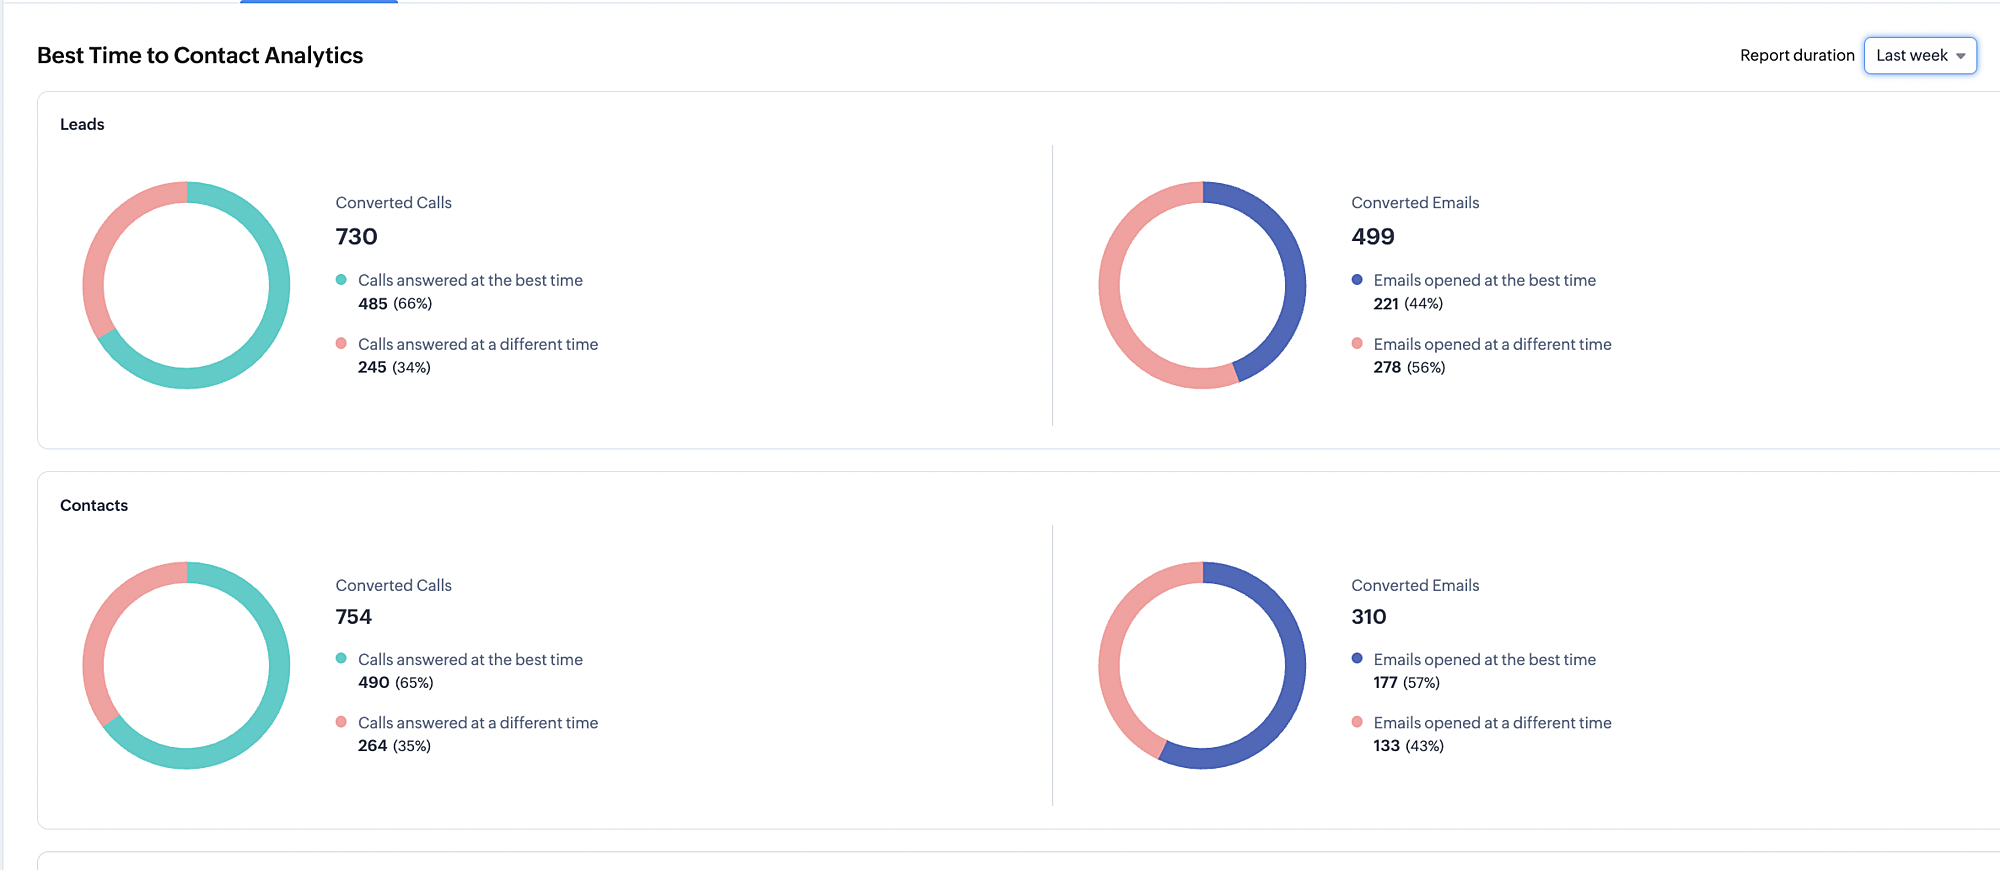Click the Leads section heading
Screen dimensions: 2000x870
coord(82,124)
